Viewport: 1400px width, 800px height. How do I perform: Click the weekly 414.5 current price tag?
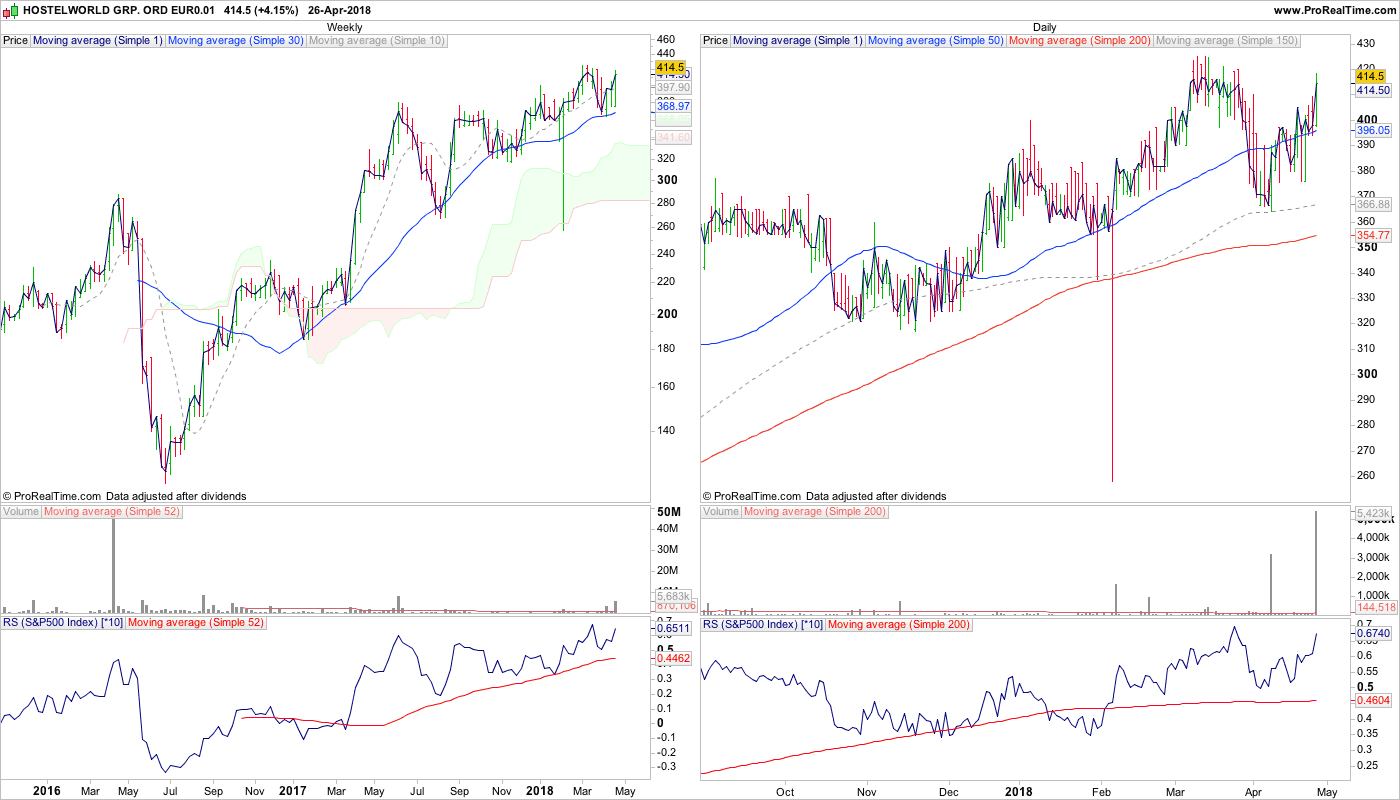tap(670, 66)
